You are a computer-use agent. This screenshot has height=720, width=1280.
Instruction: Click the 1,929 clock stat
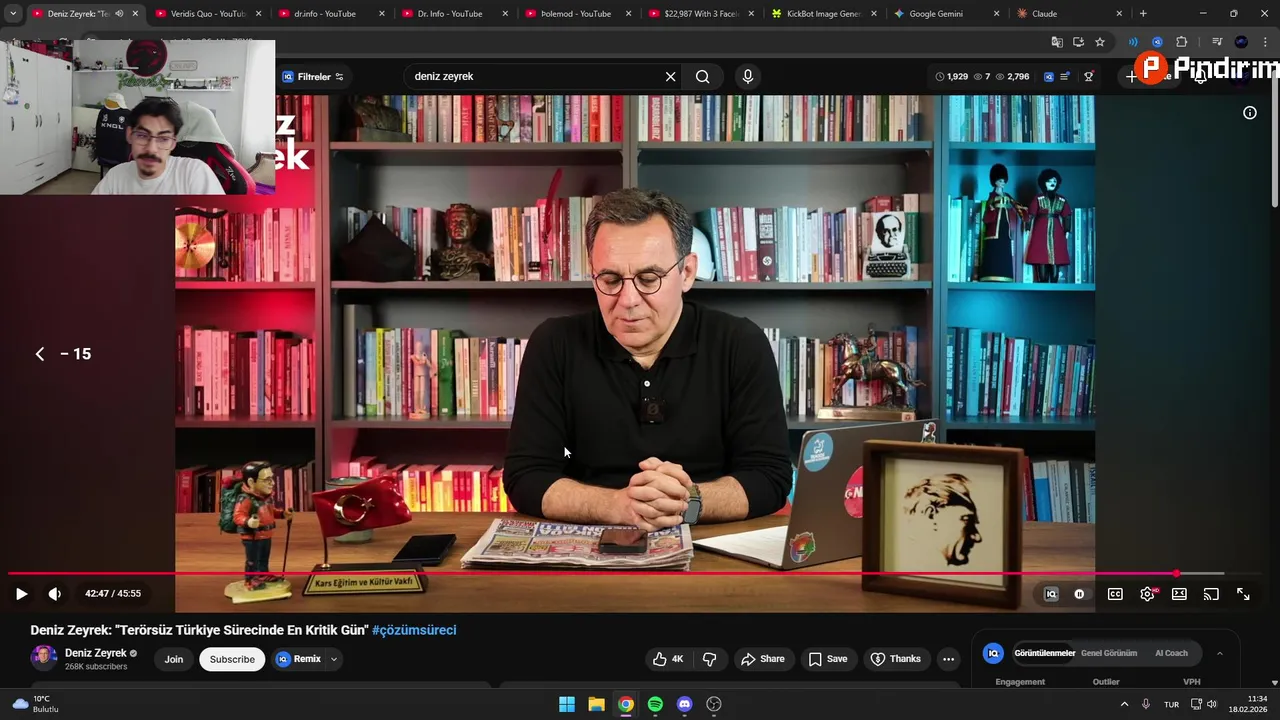click(x=951, y=77)
